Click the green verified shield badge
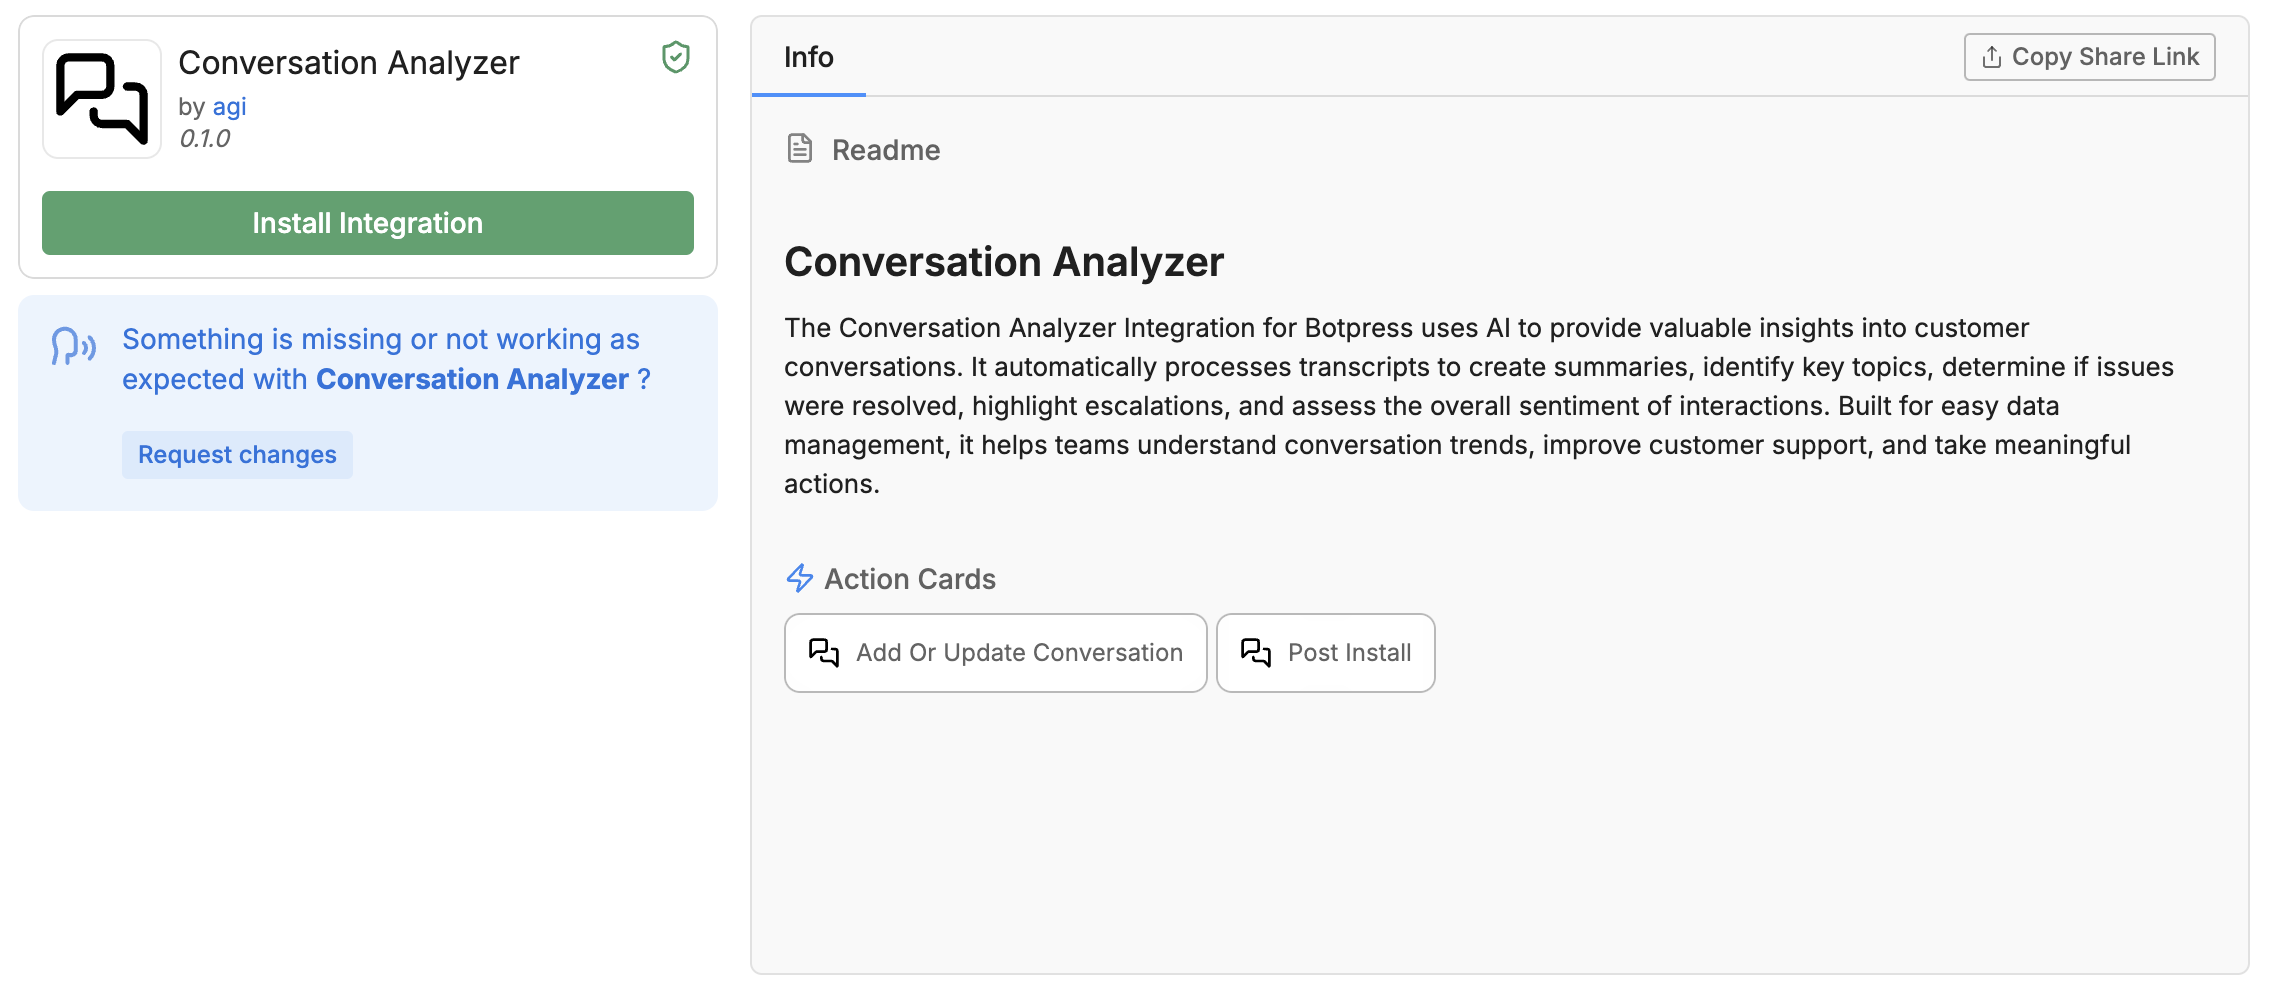The height and width of the screenshot is (1006, 2274). pyautogui.click(x=676, y=58)
